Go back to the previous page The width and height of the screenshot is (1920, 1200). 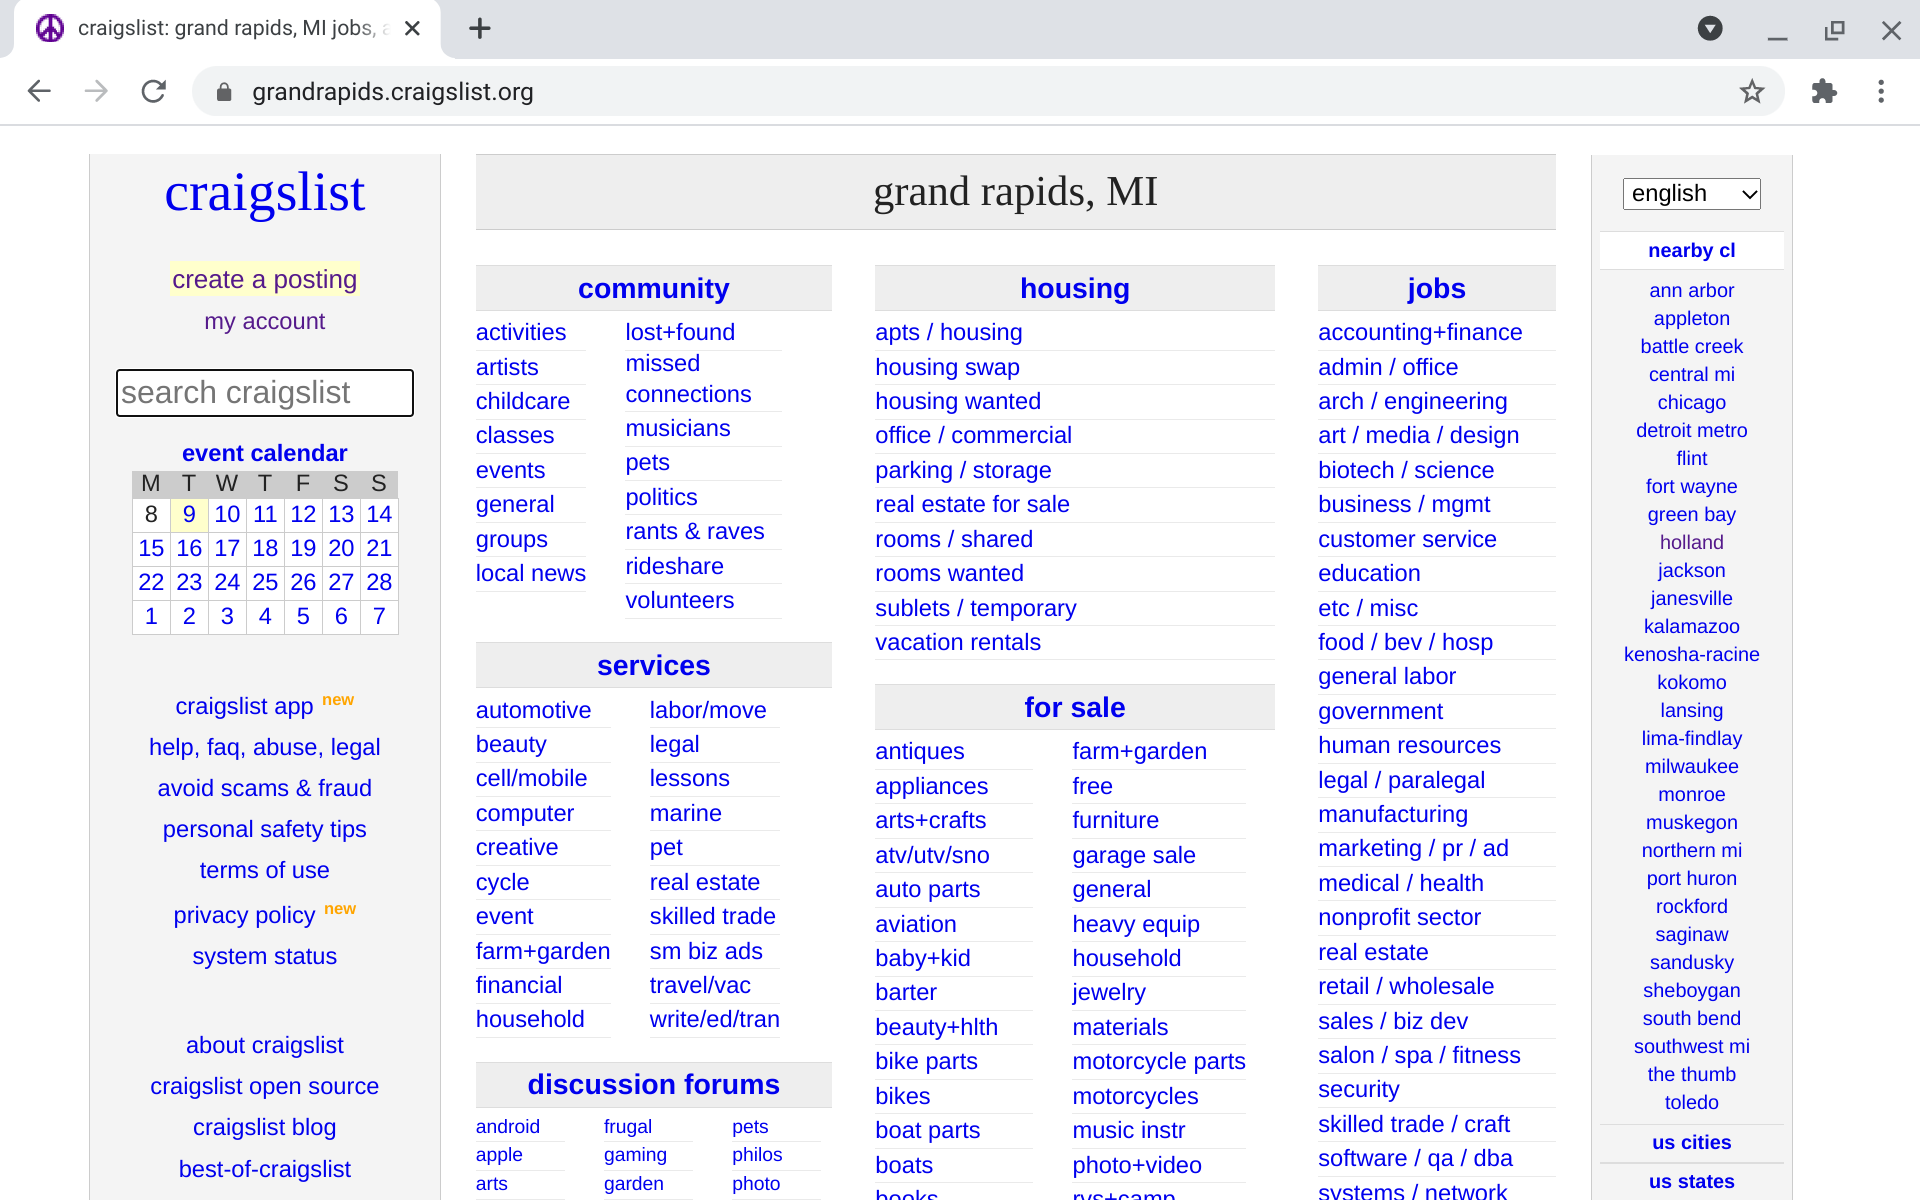(x=39, y=91)
